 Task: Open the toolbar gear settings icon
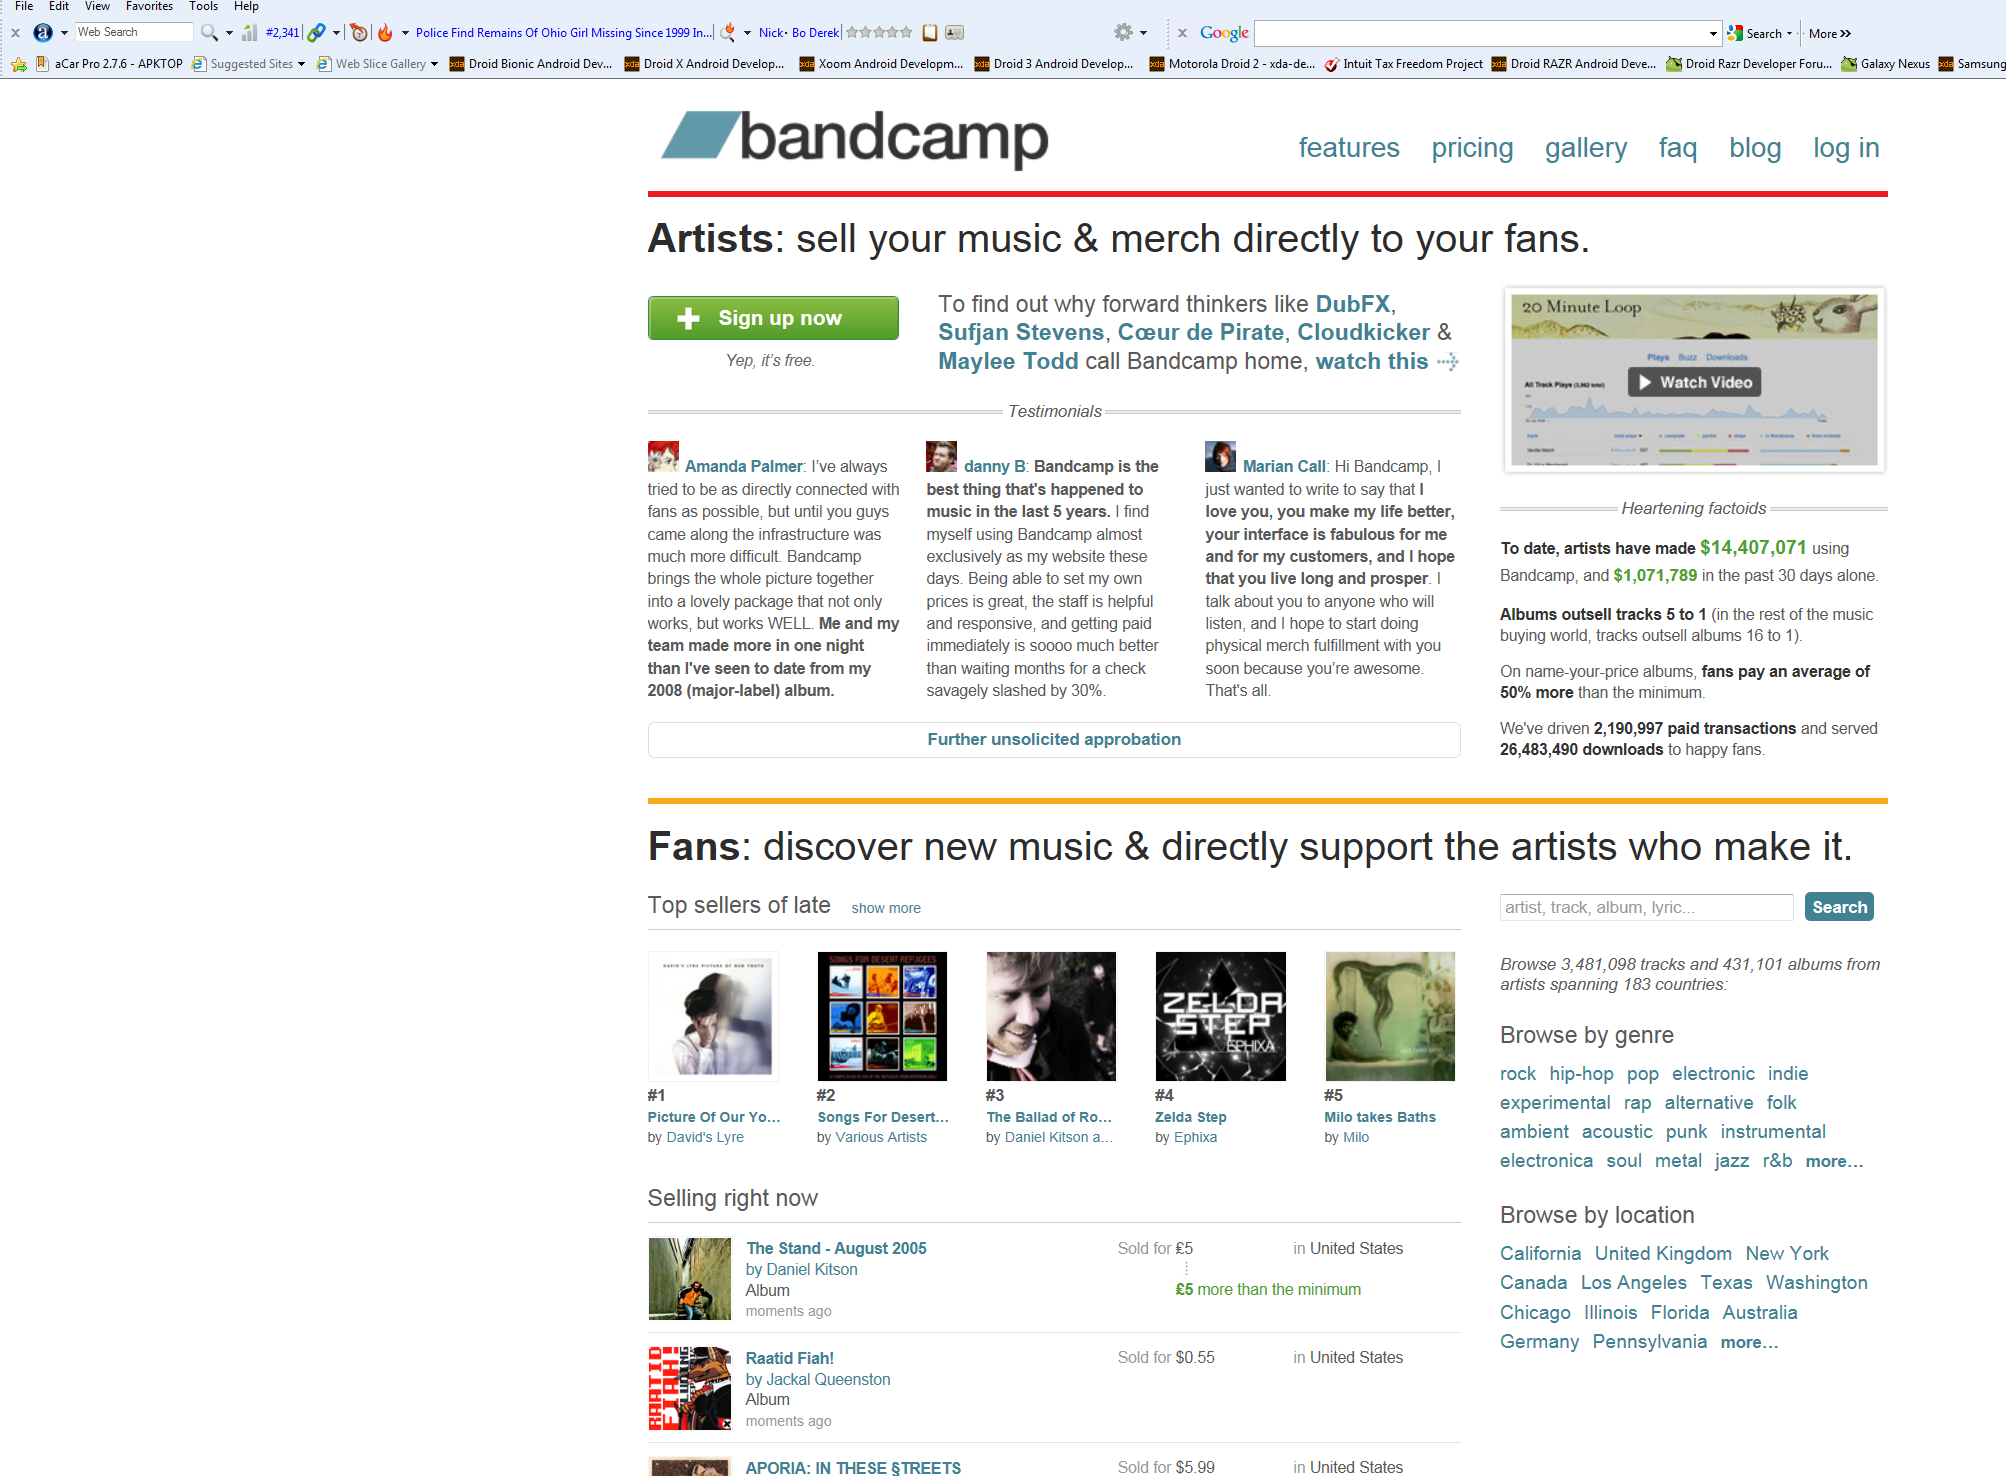click(1123, 32)
